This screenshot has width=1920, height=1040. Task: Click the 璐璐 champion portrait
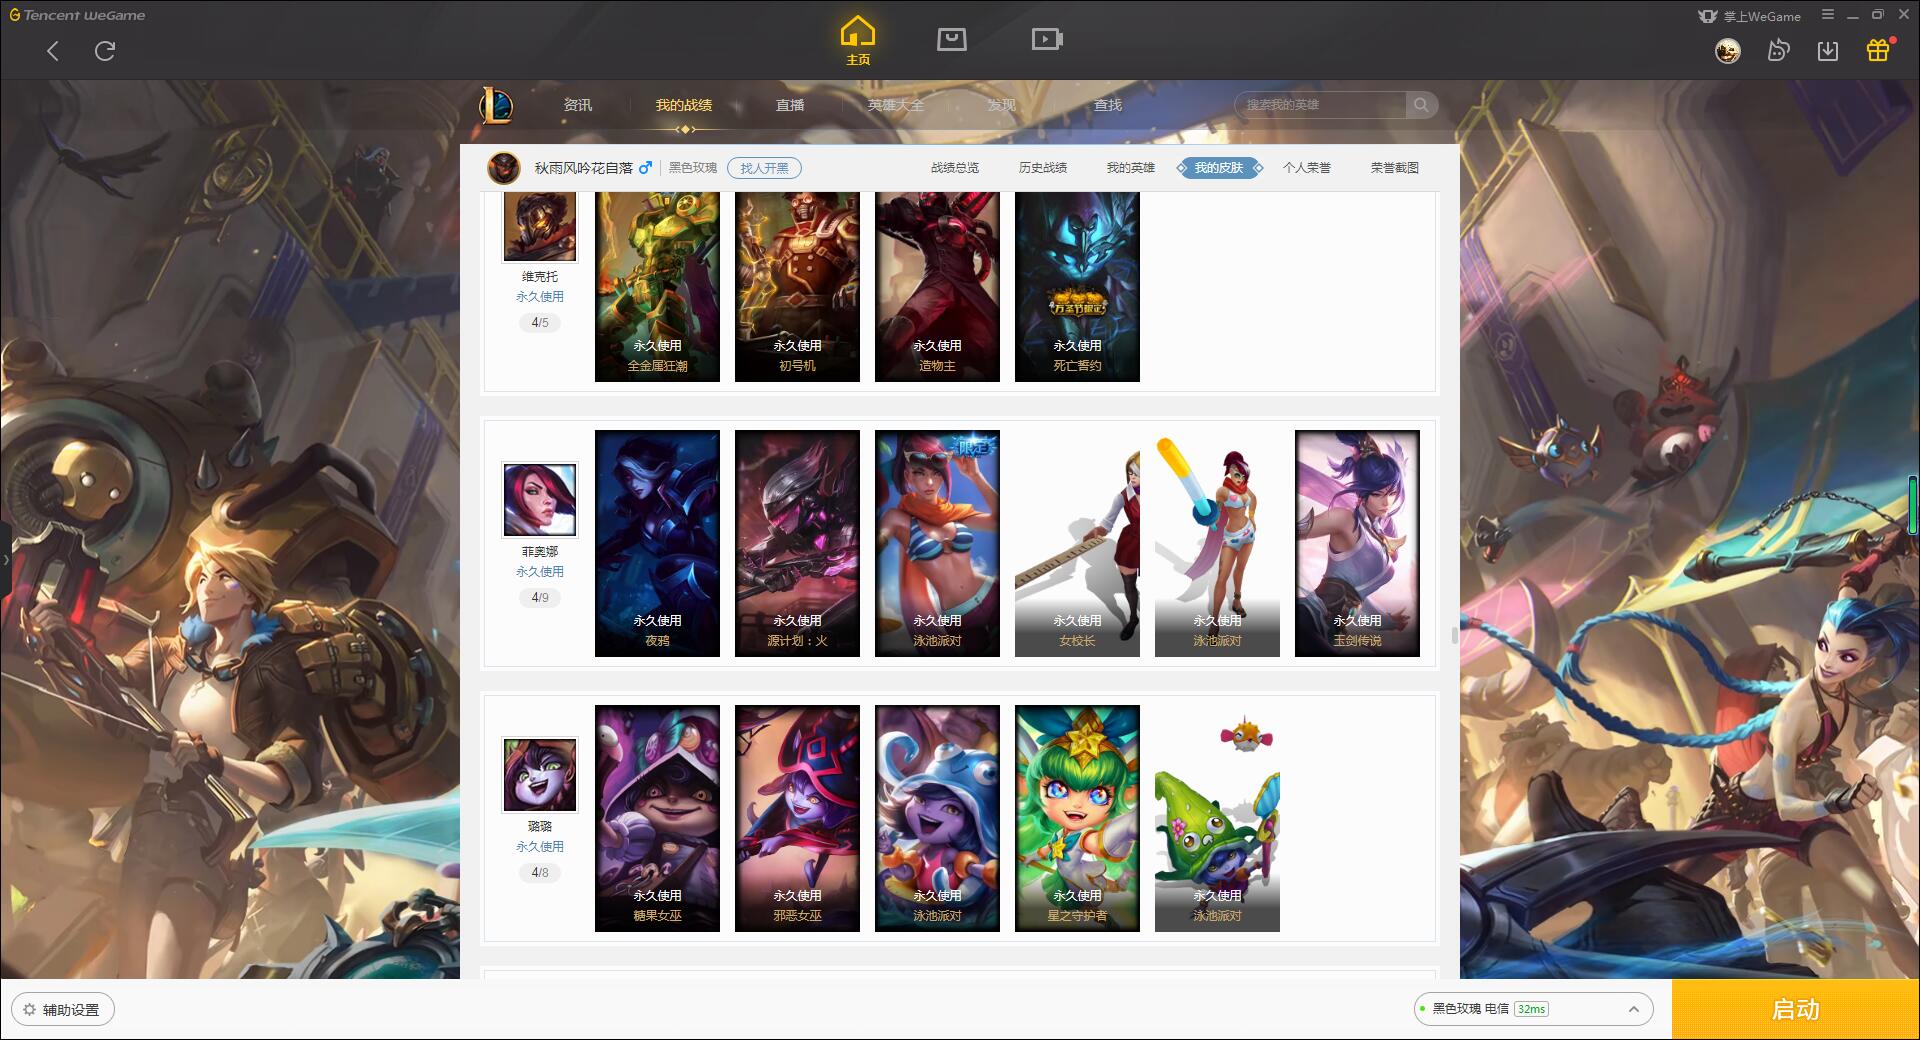(x=540, y=774)
